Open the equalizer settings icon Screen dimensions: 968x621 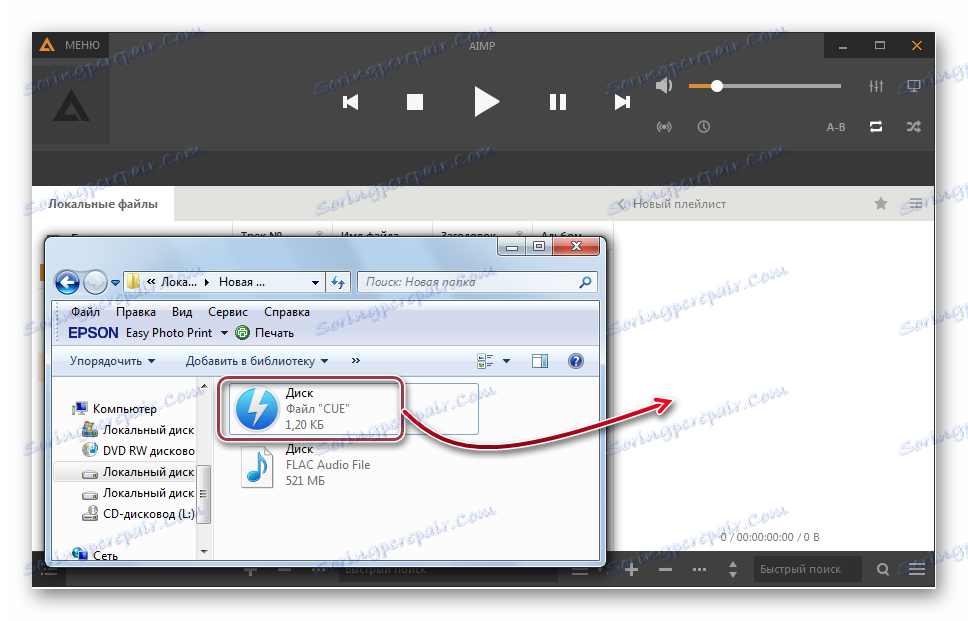pyautogui.click(x=876, y=86)
